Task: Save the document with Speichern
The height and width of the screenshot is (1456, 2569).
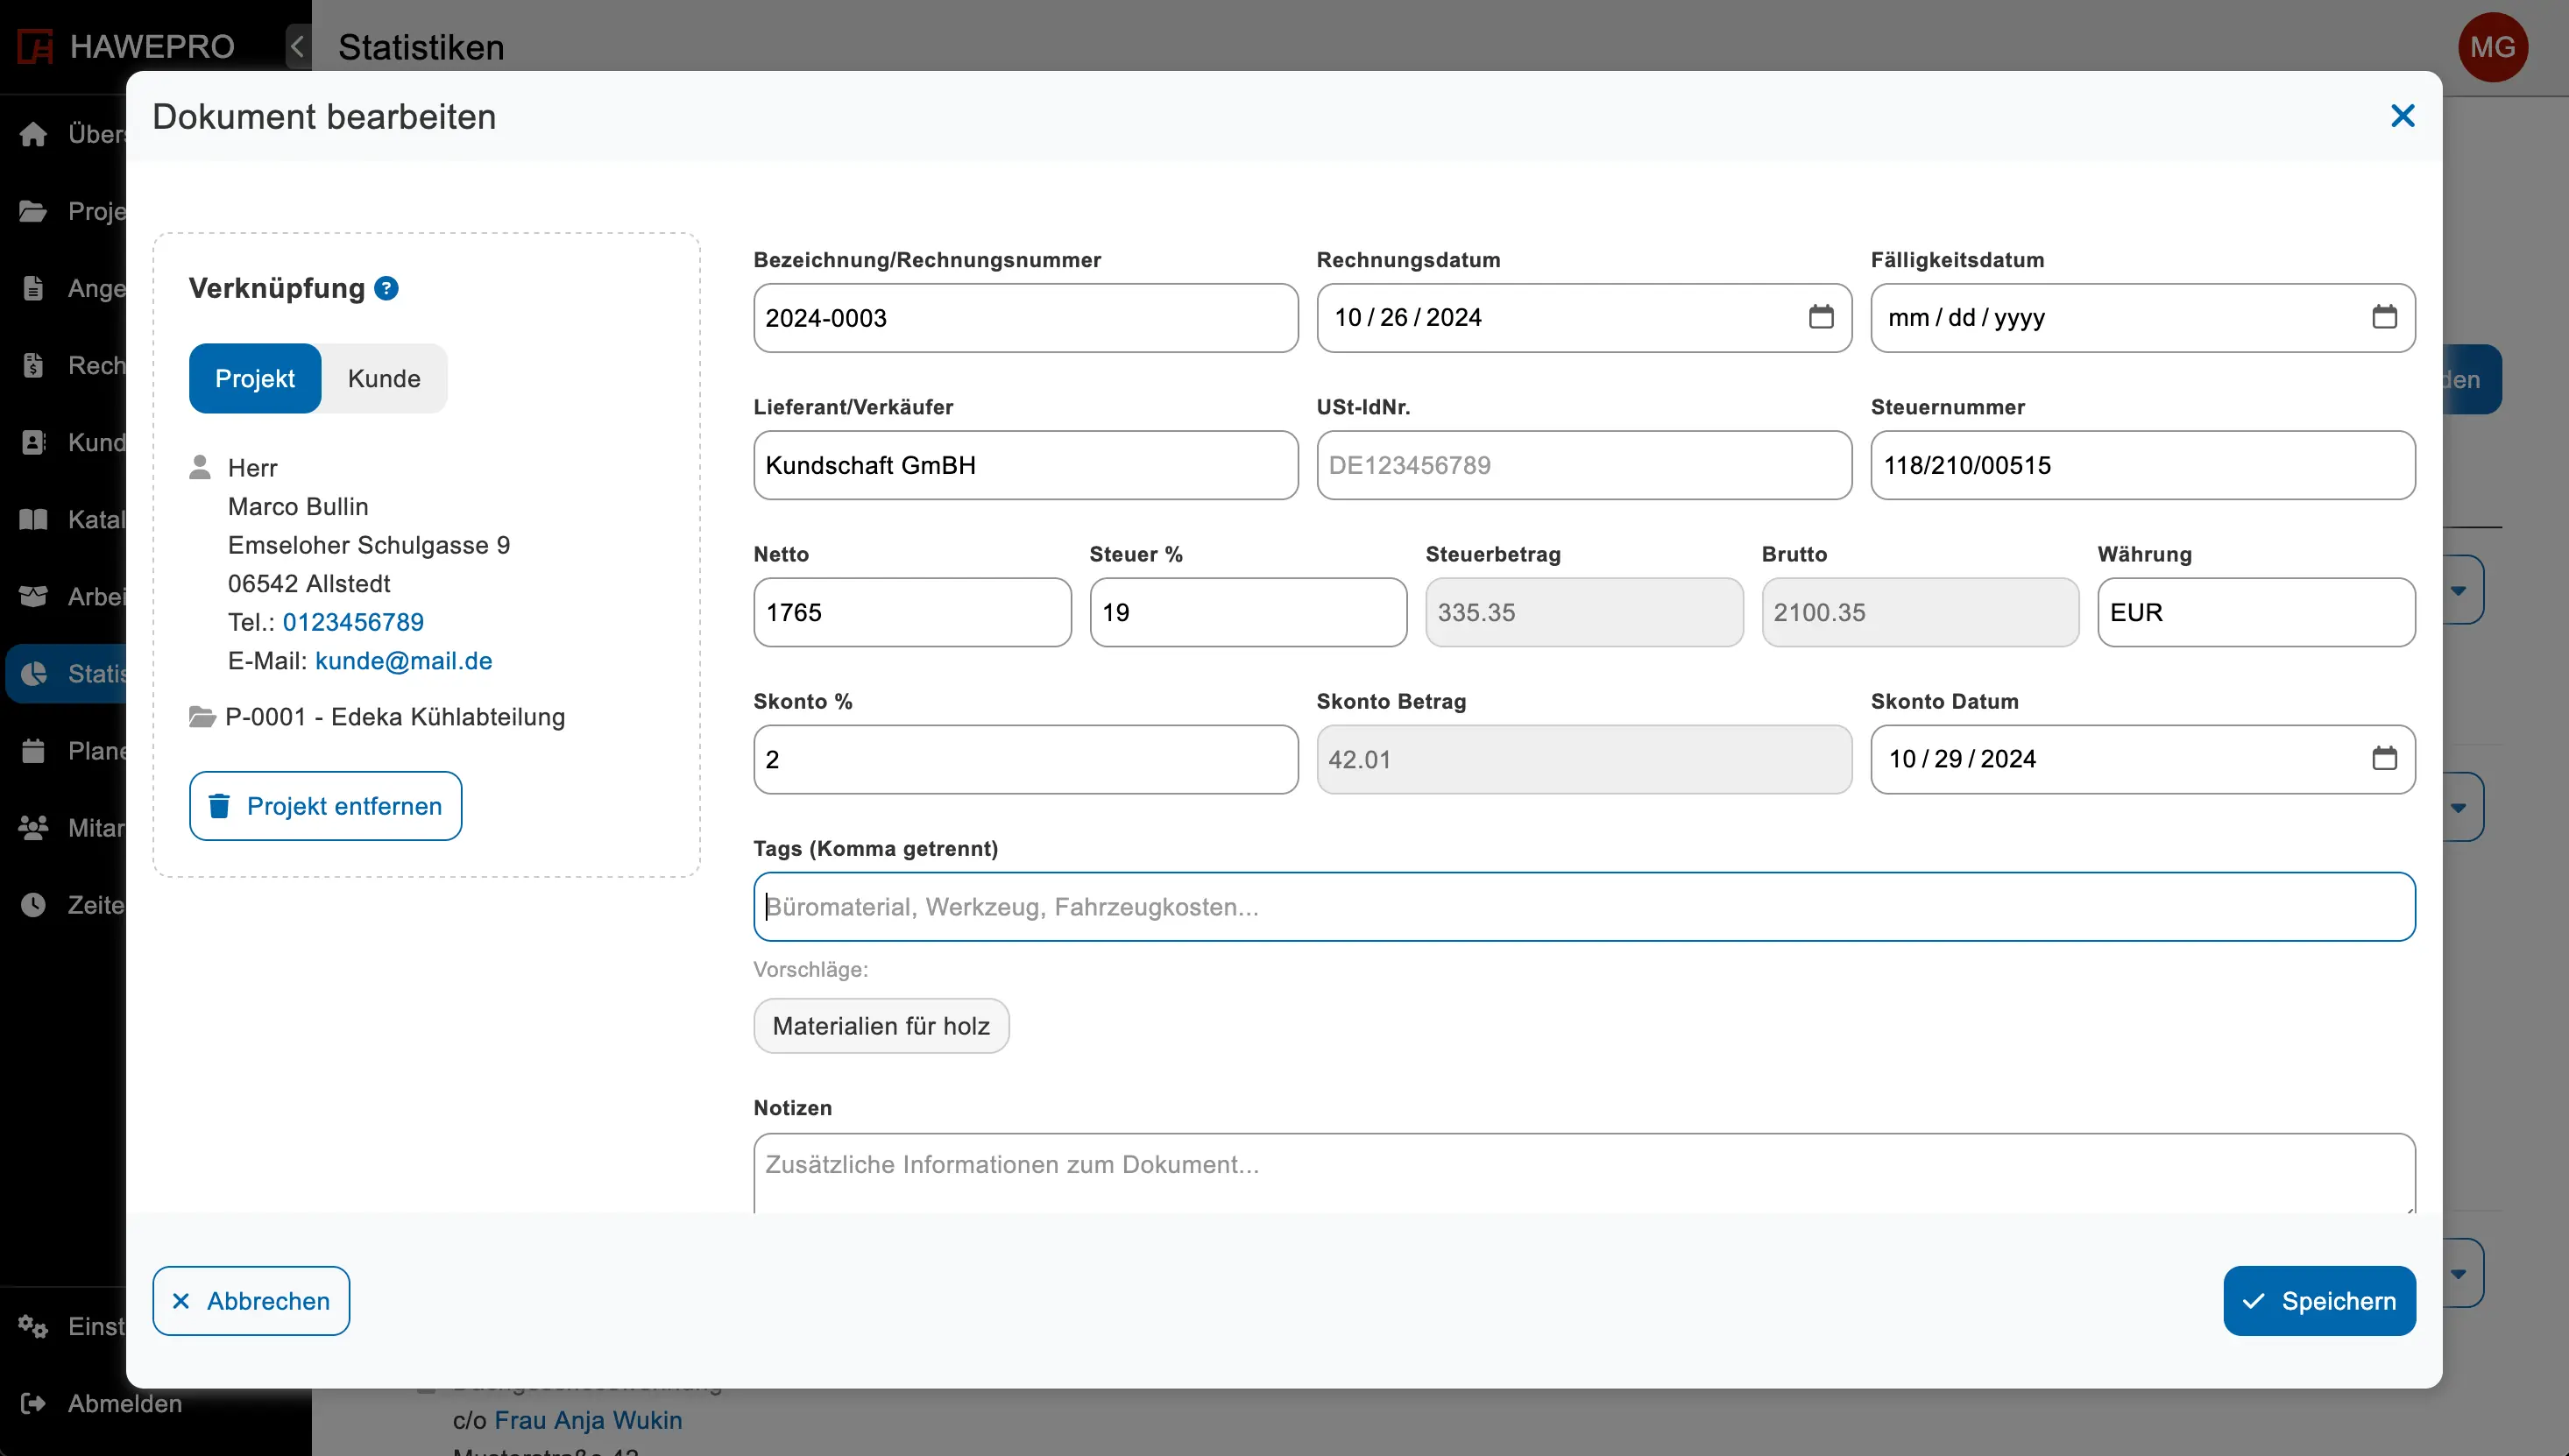Action: (x=2318, y=1301)
